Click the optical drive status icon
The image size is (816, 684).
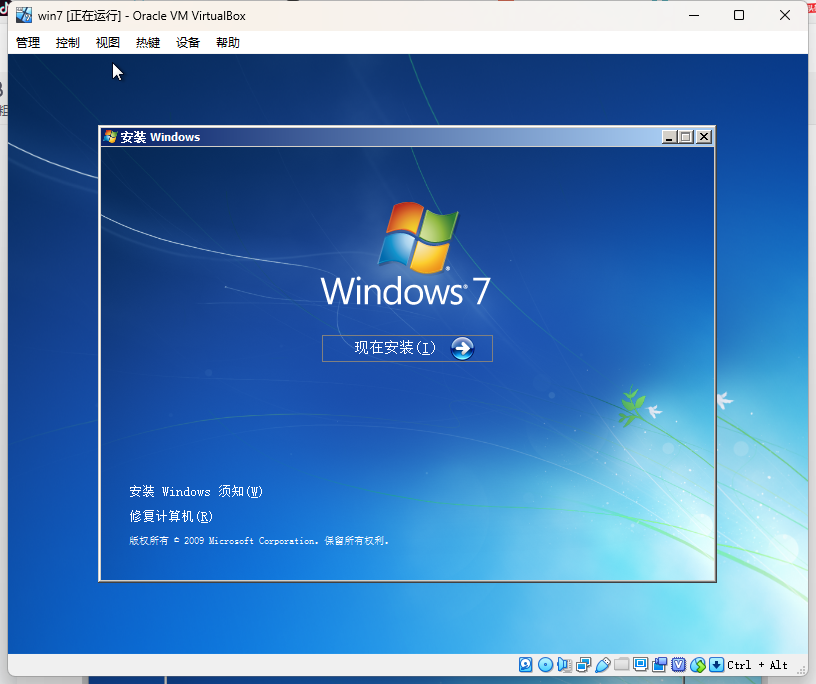pos(546,665)
